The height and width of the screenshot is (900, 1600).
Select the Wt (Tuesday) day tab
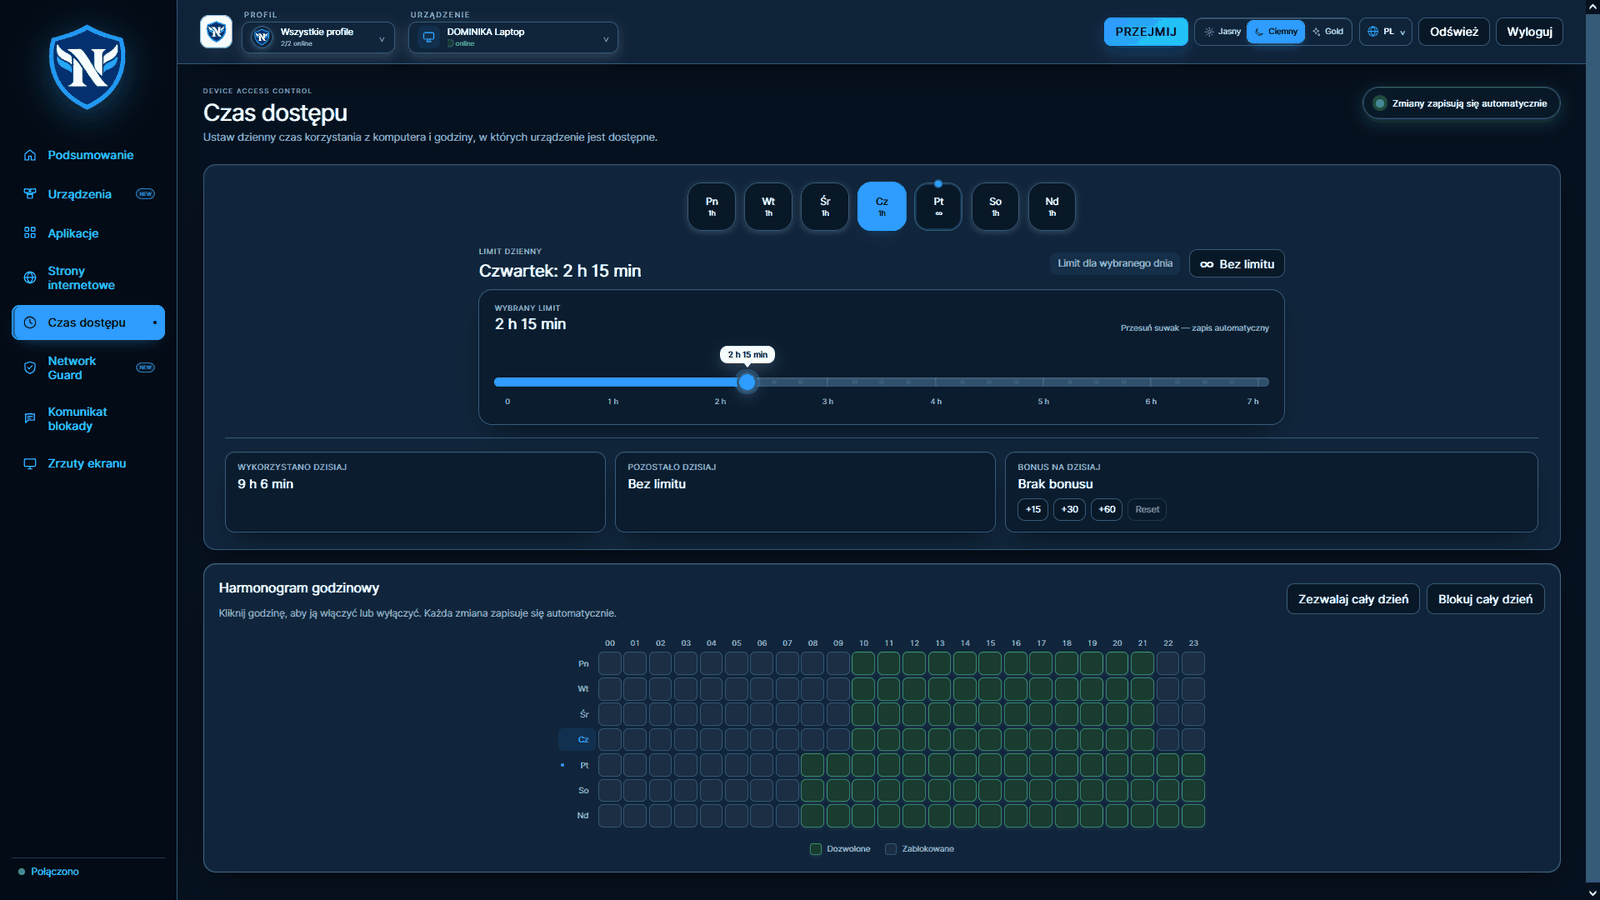tap(768, 206)
